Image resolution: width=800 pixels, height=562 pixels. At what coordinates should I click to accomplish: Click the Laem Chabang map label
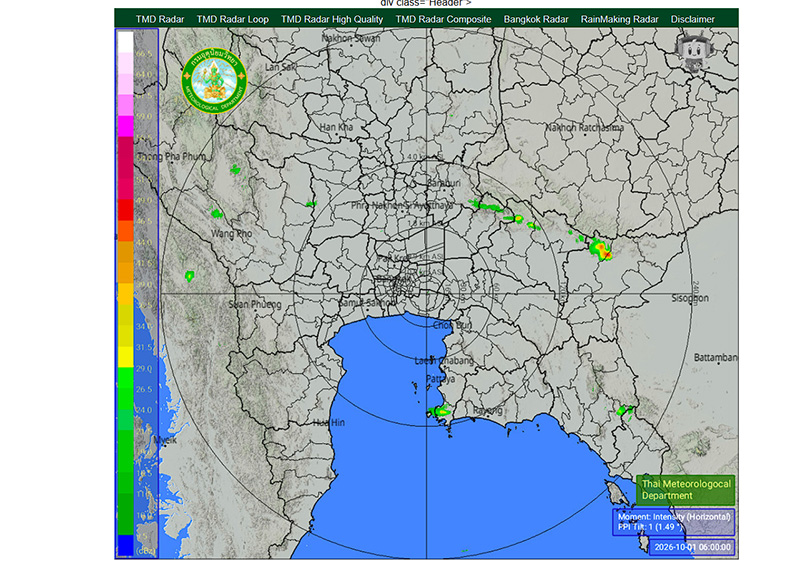click(x=444, y=361)
